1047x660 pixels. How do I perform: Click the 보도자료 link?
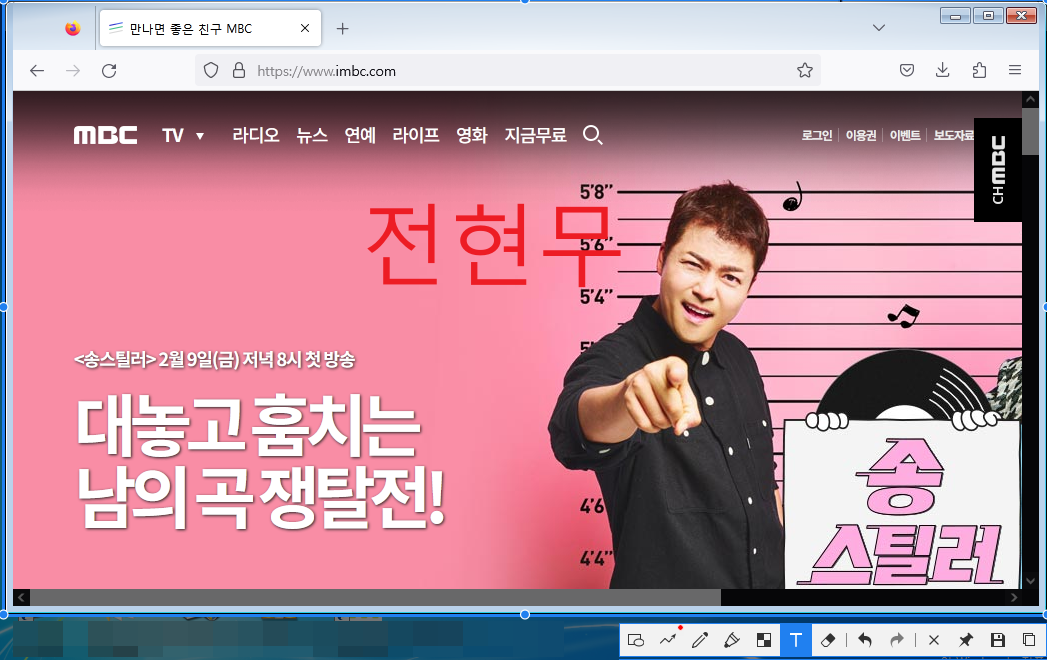954,136
